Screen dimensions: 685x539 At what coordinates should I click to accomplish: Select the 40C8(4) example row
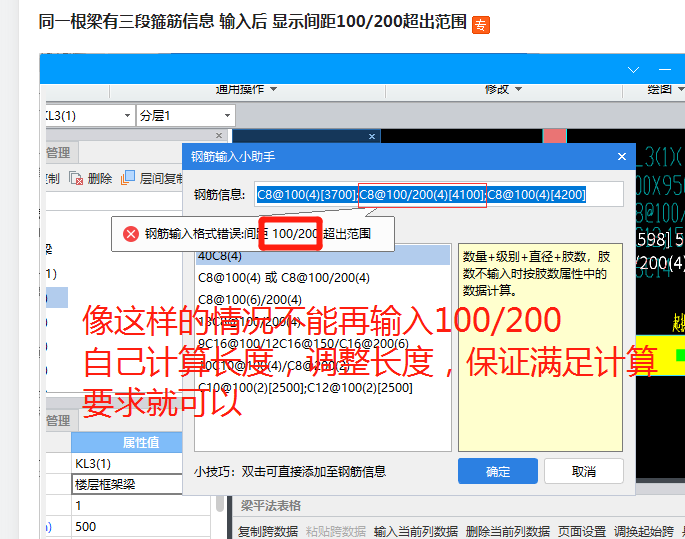(323, 256)
